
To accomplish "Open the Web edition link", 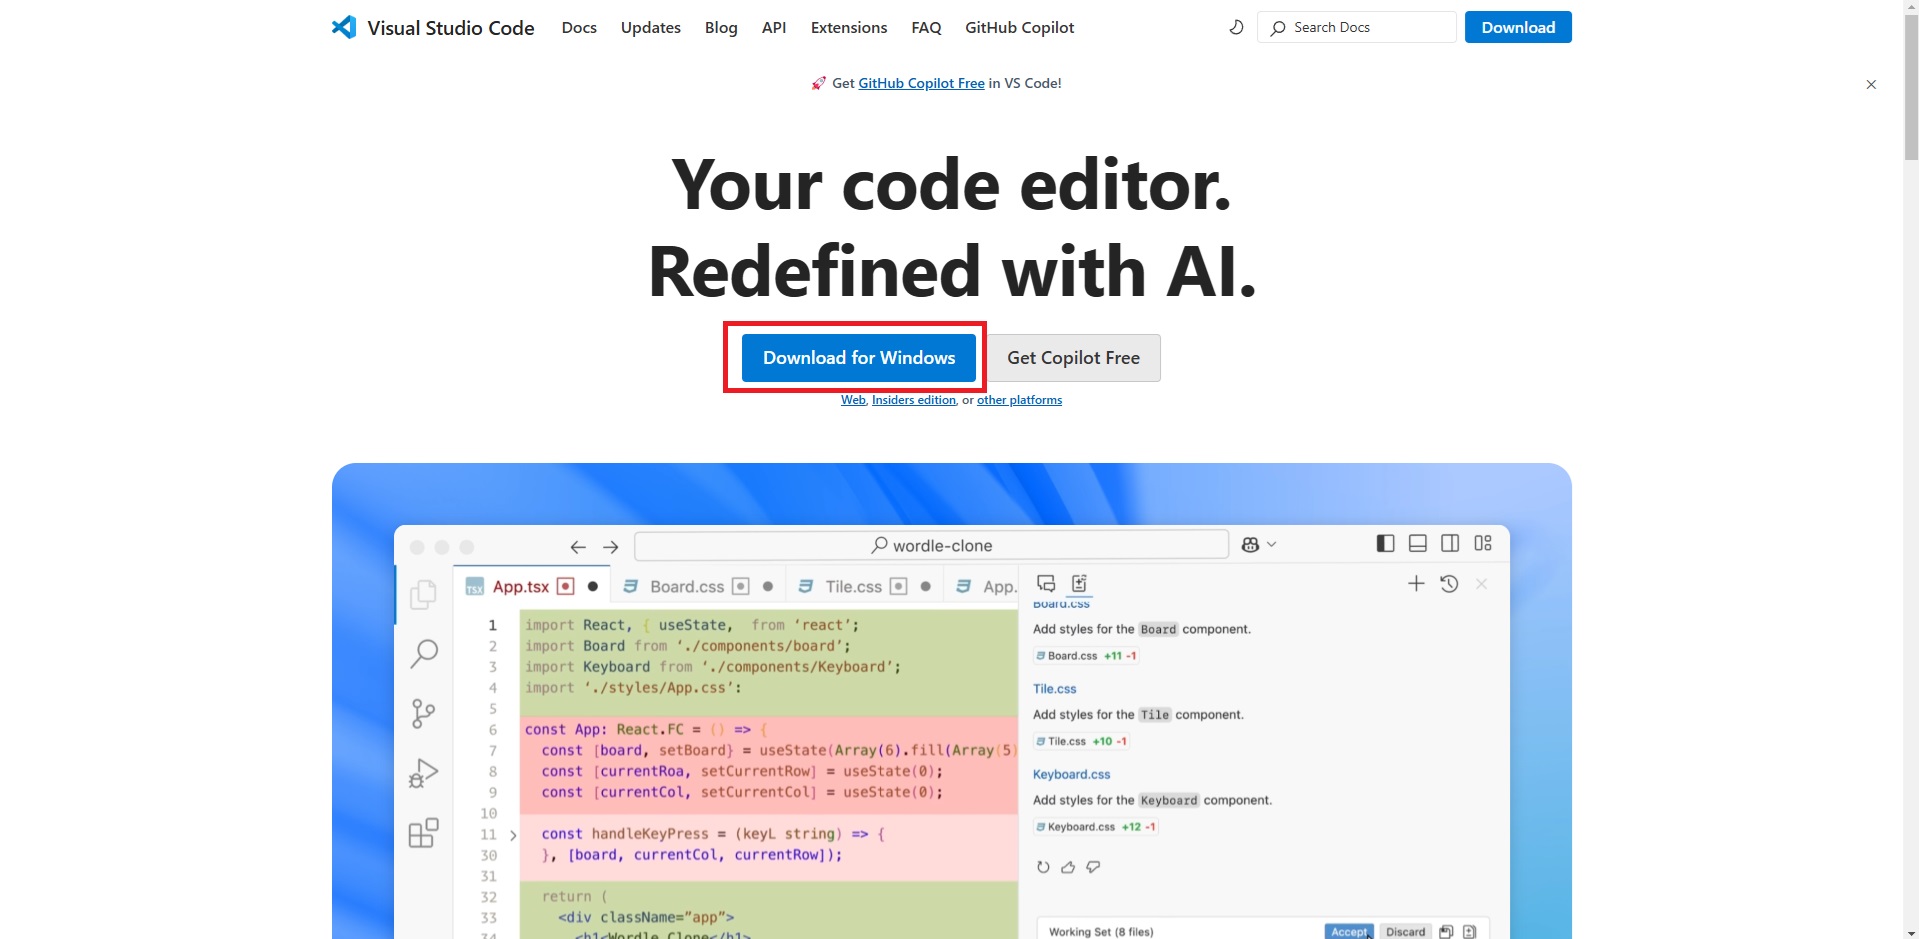I will click(853, 400).
